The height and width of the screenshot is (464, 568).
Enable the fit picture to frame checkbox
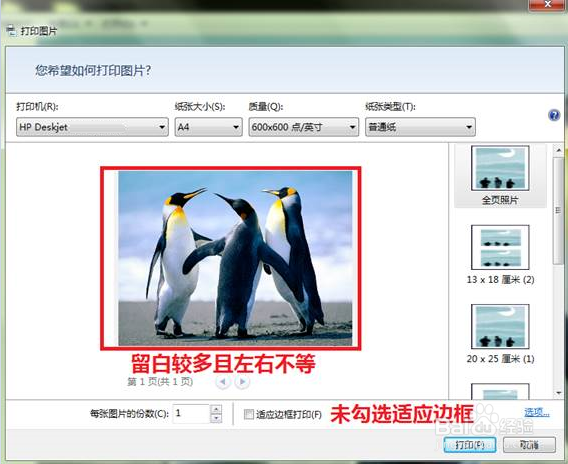(248, 414)
